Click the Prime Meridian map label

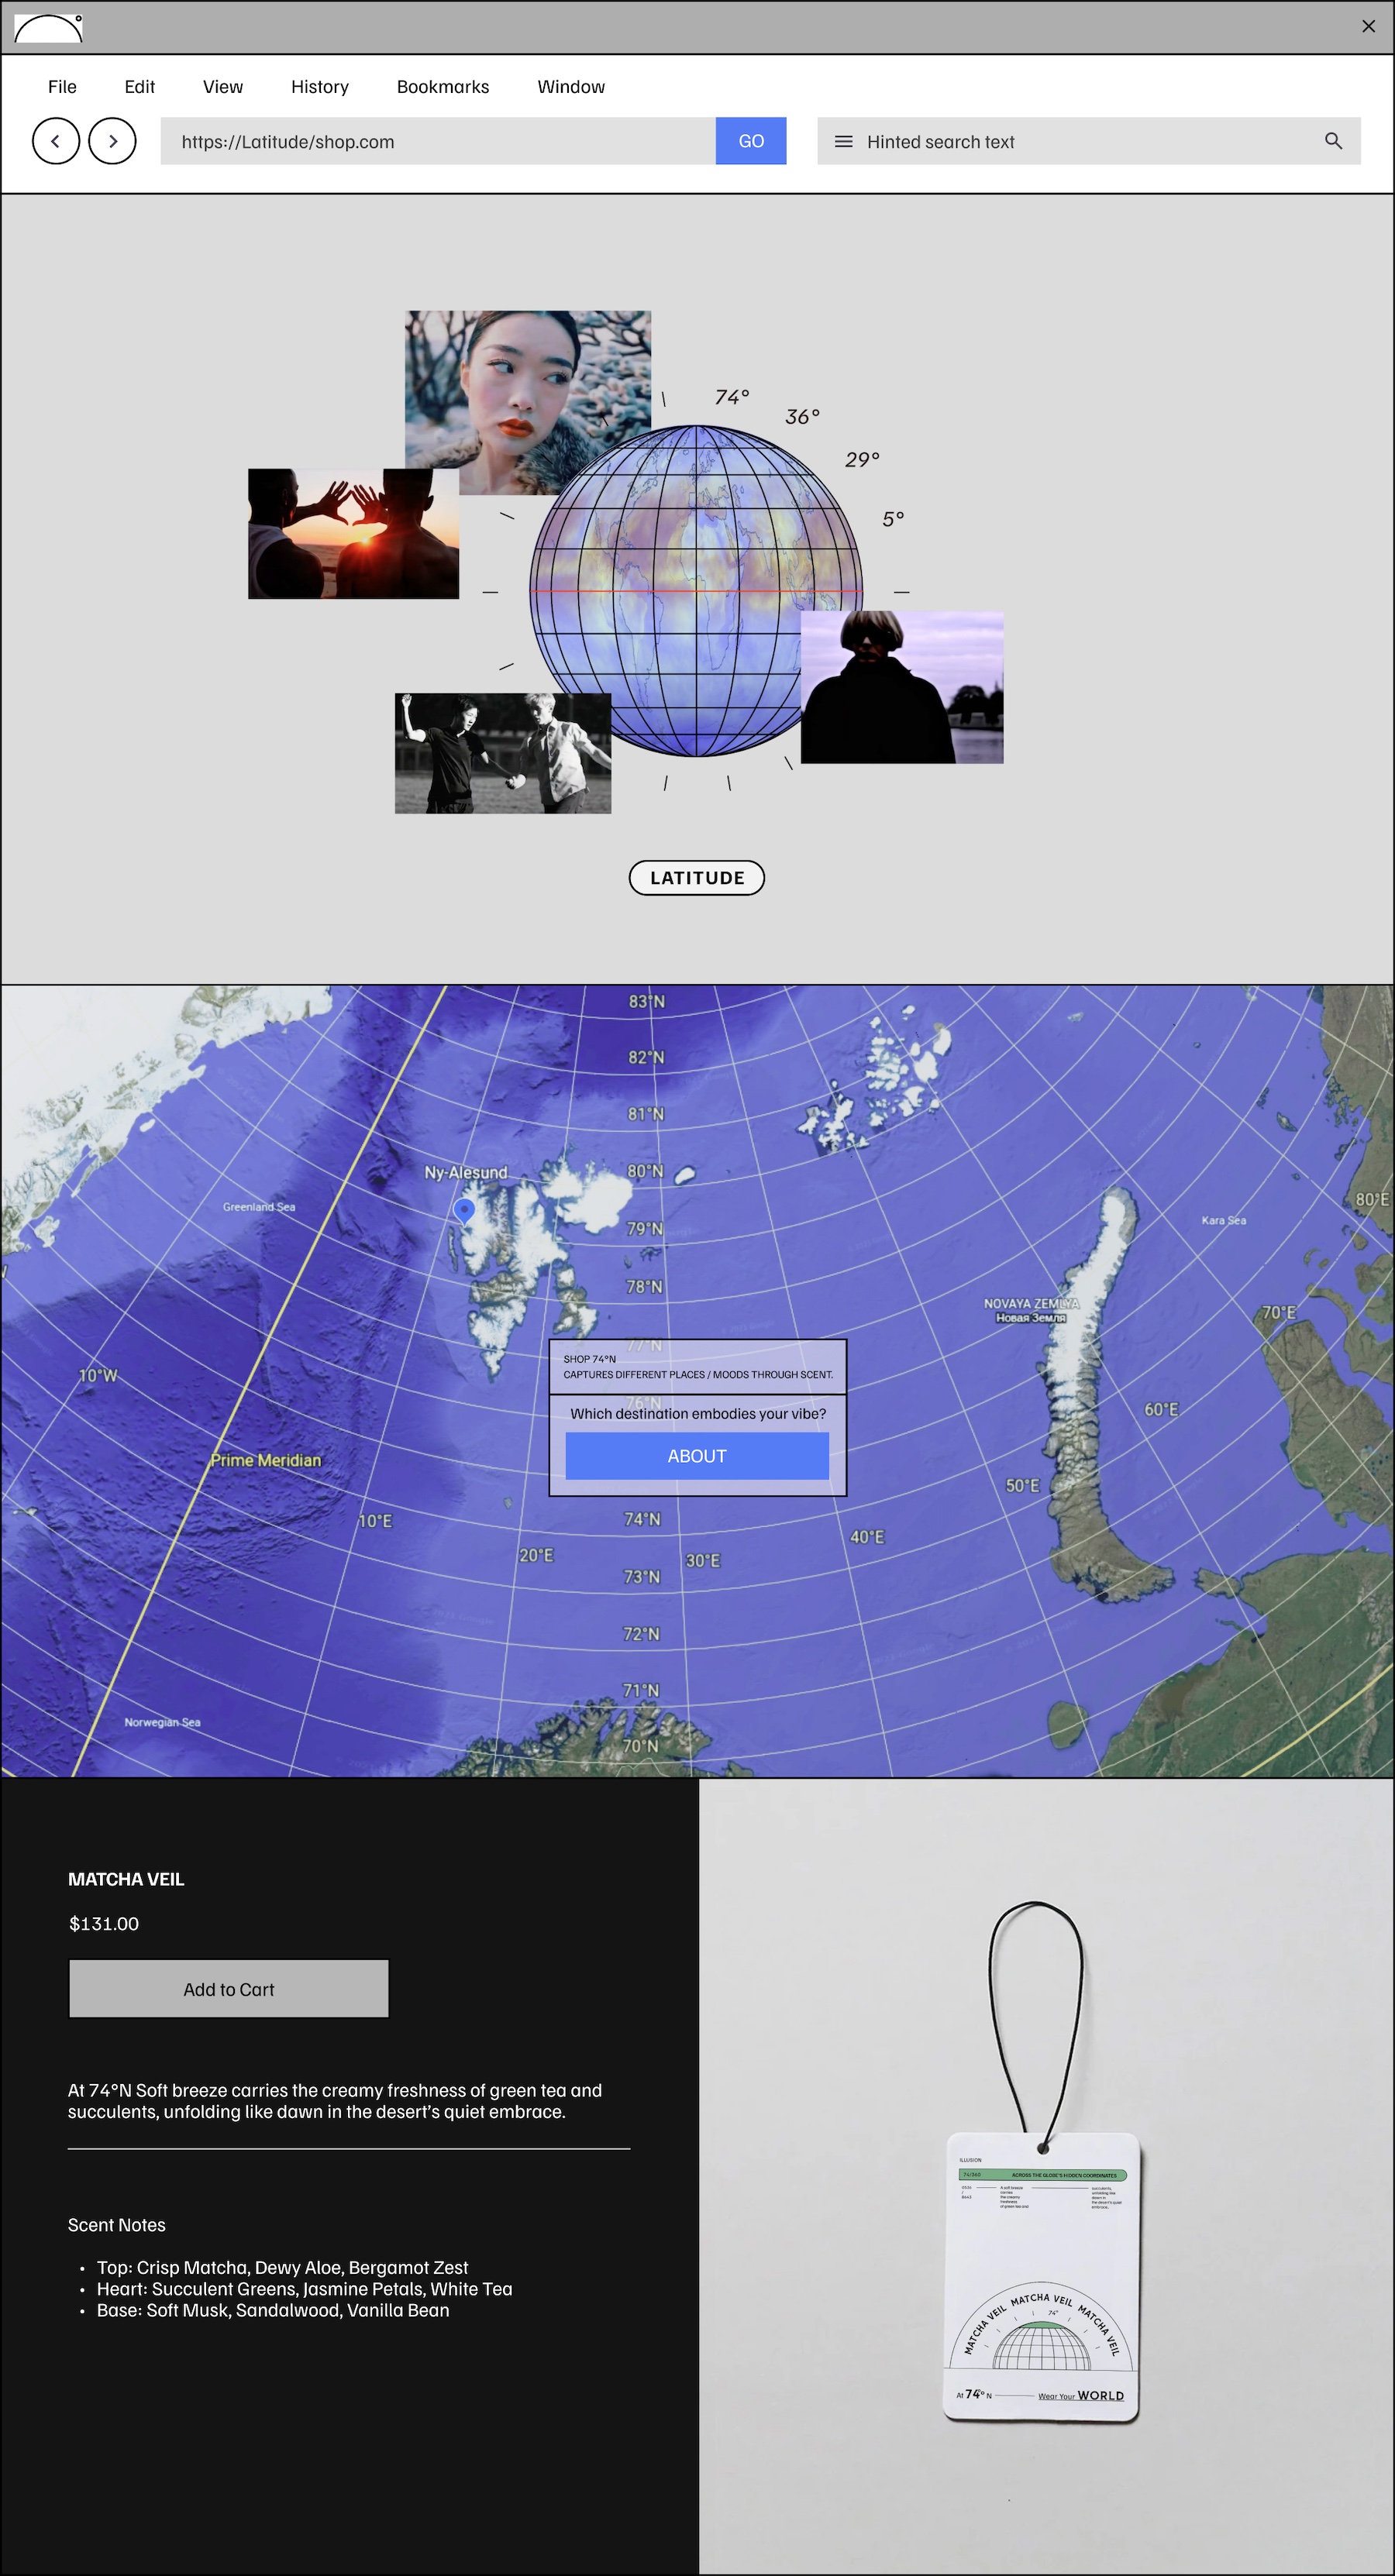pyautogui.click(x=266, y=1460)
